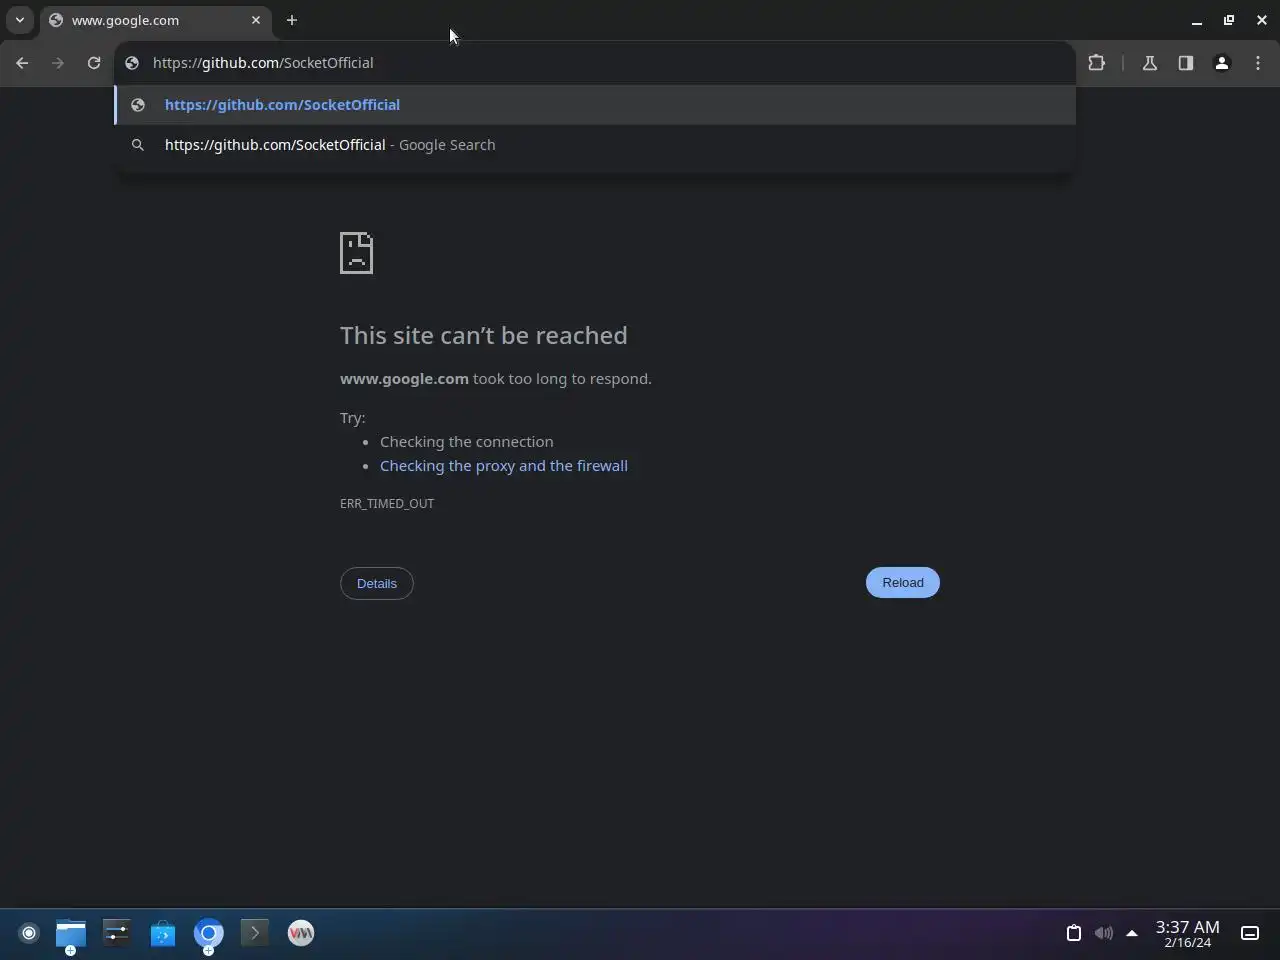The width and height of the screenshot is (1280, 960).
Task: Click the blue Reload button
Action: (903, 583)
